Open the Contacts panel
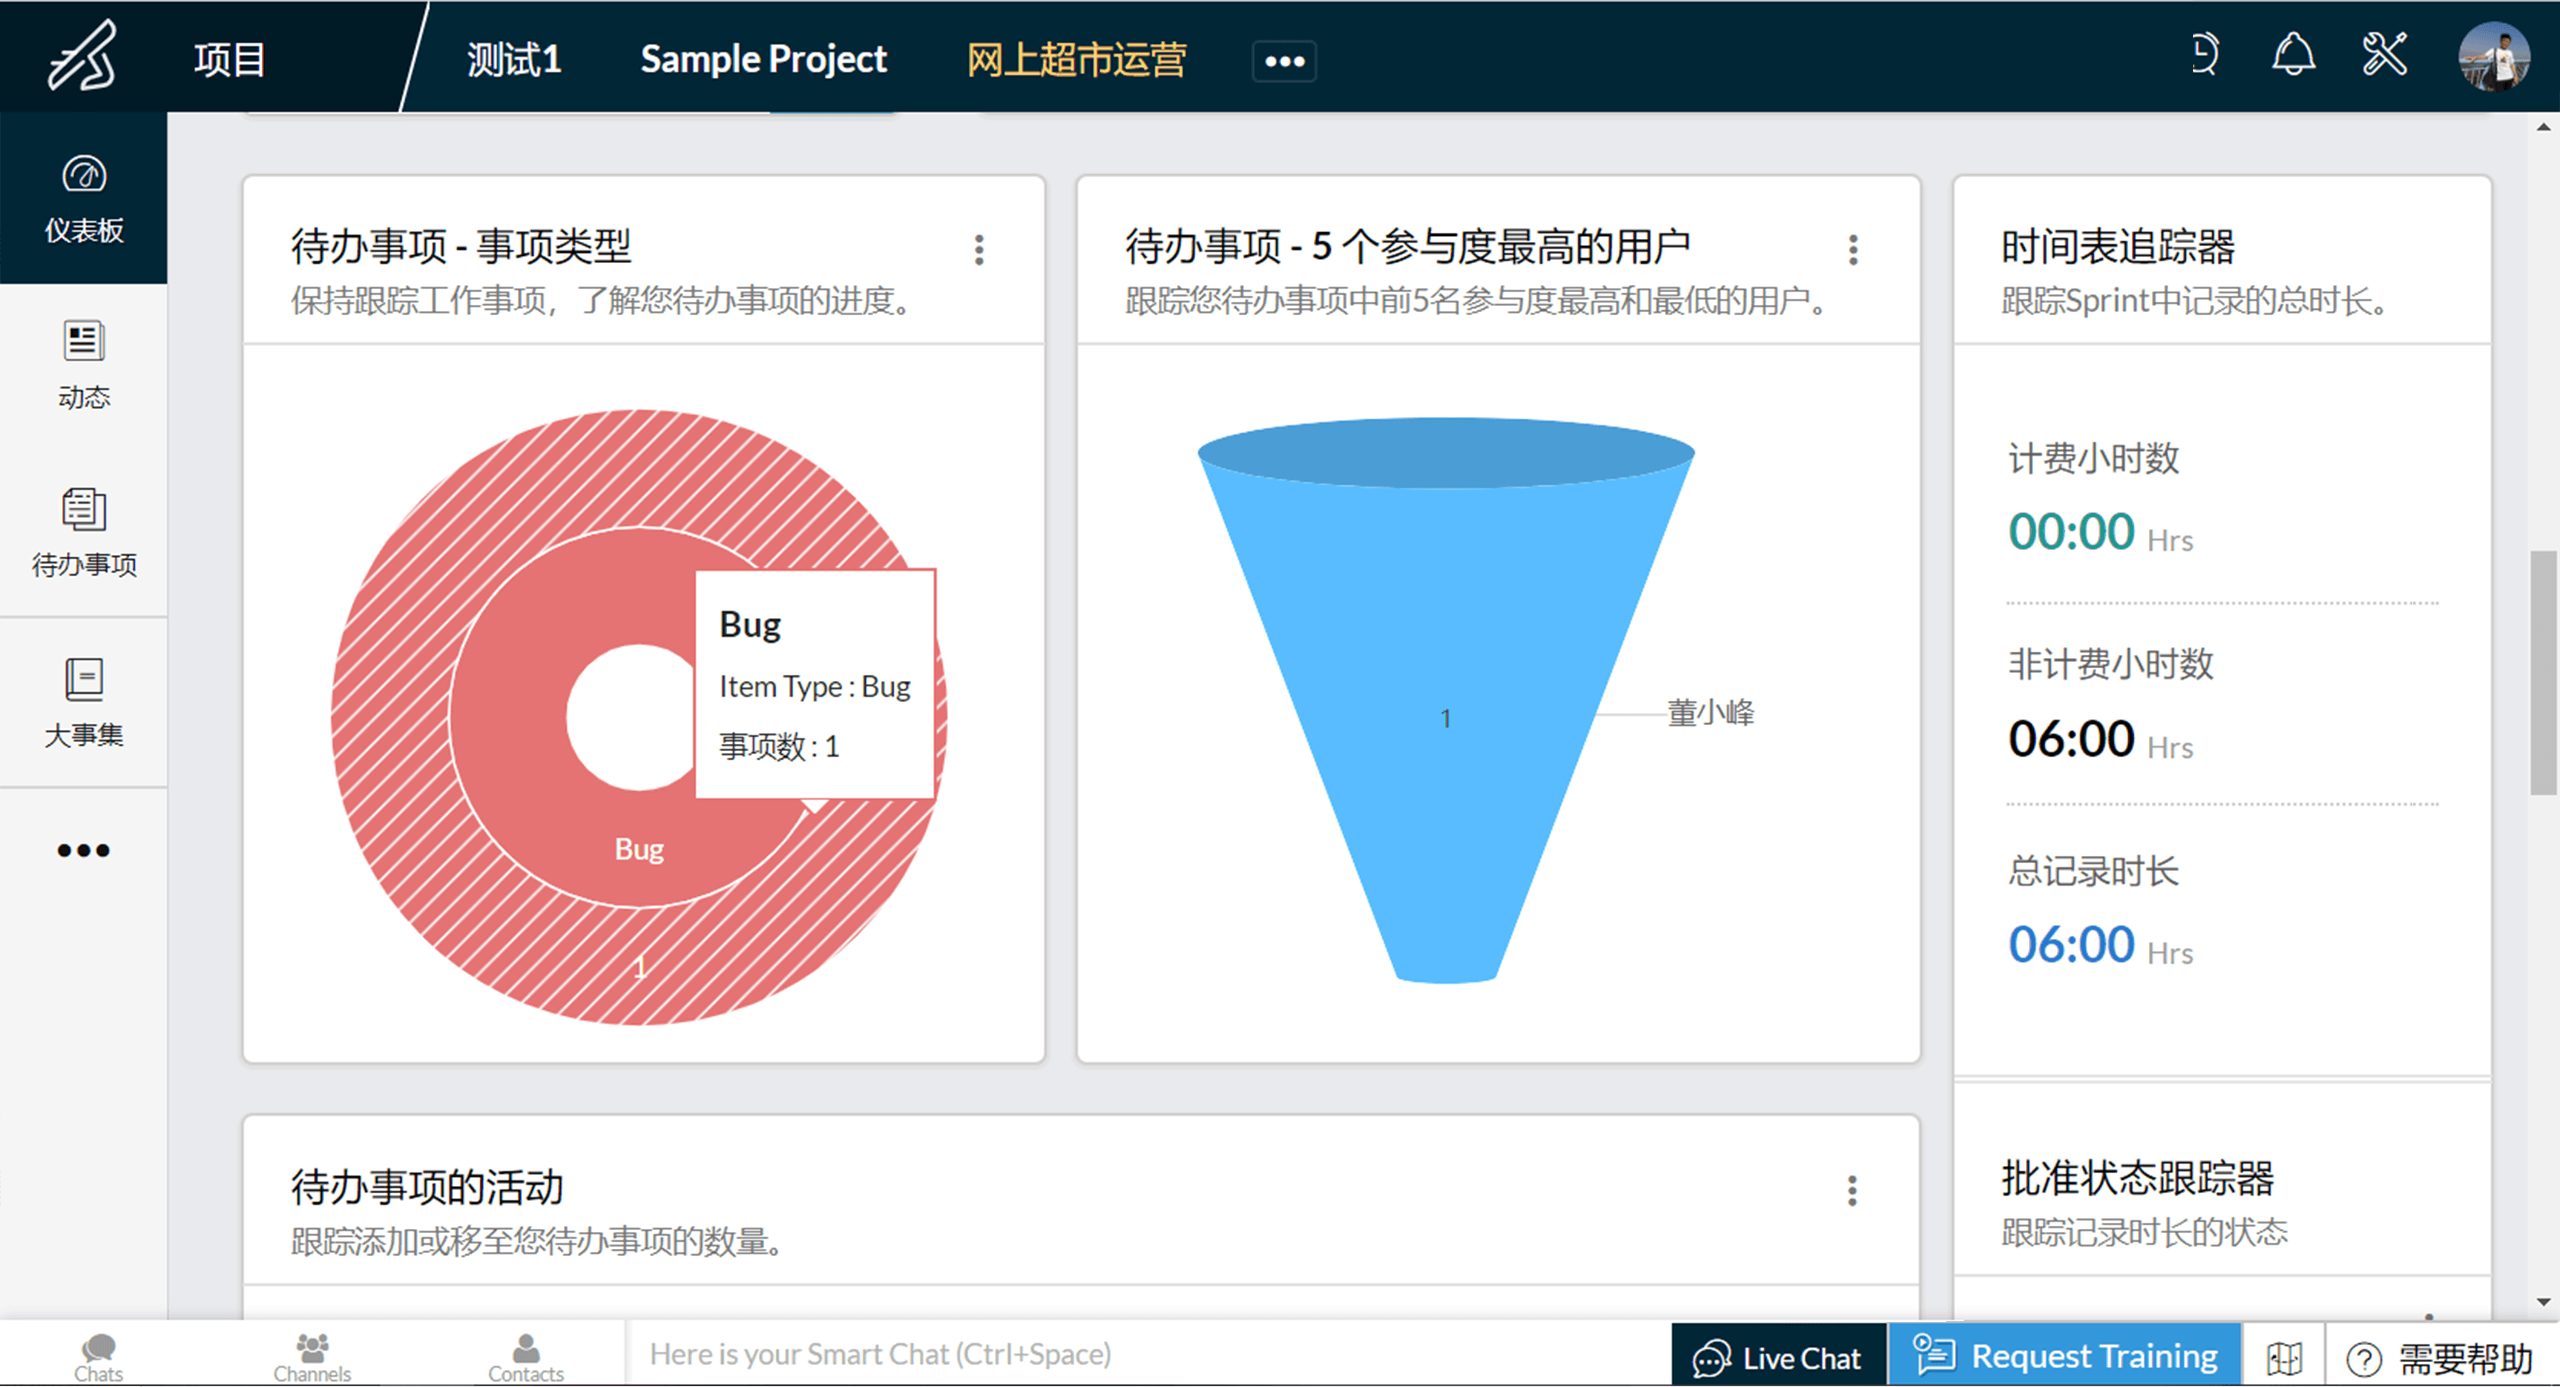Screen dimensions: 2560x1387 pyautogui.click(x=526, y=1356)
